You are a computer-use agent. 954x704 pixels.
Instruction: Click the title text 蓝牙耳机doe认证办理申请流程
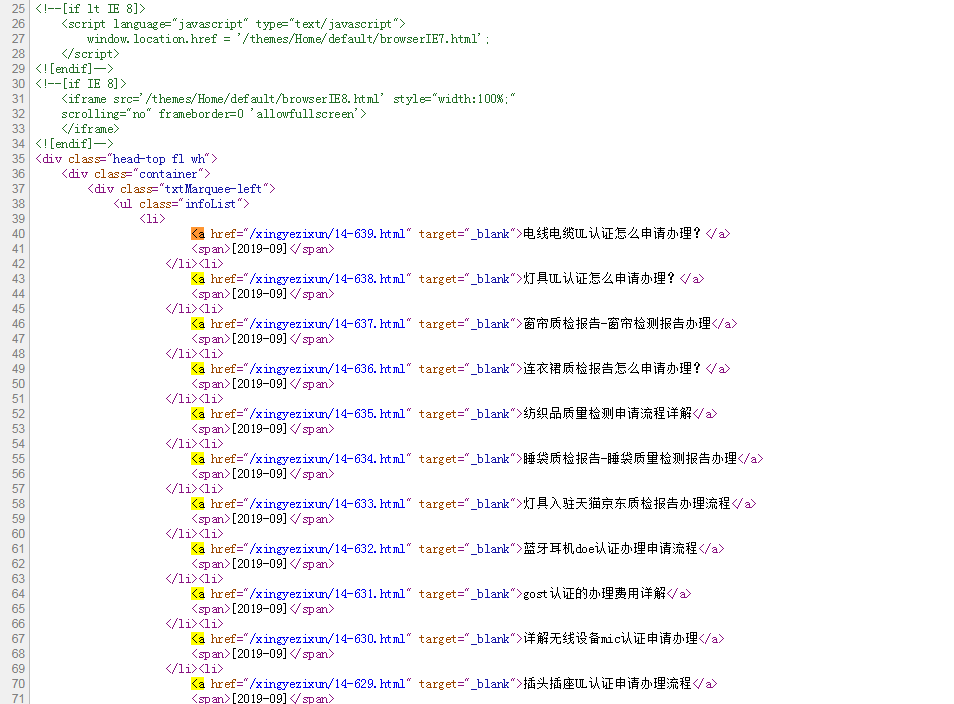(x=610, y=549)
